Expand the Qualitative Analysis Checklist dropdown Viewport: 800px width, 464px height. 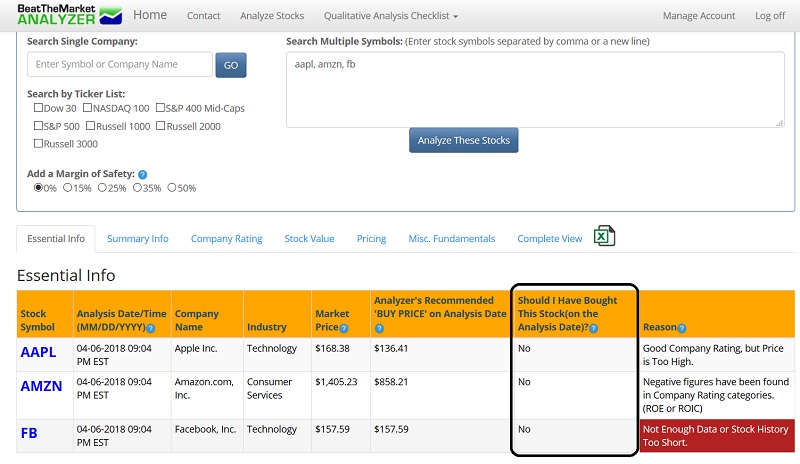[x=391, y=16]
